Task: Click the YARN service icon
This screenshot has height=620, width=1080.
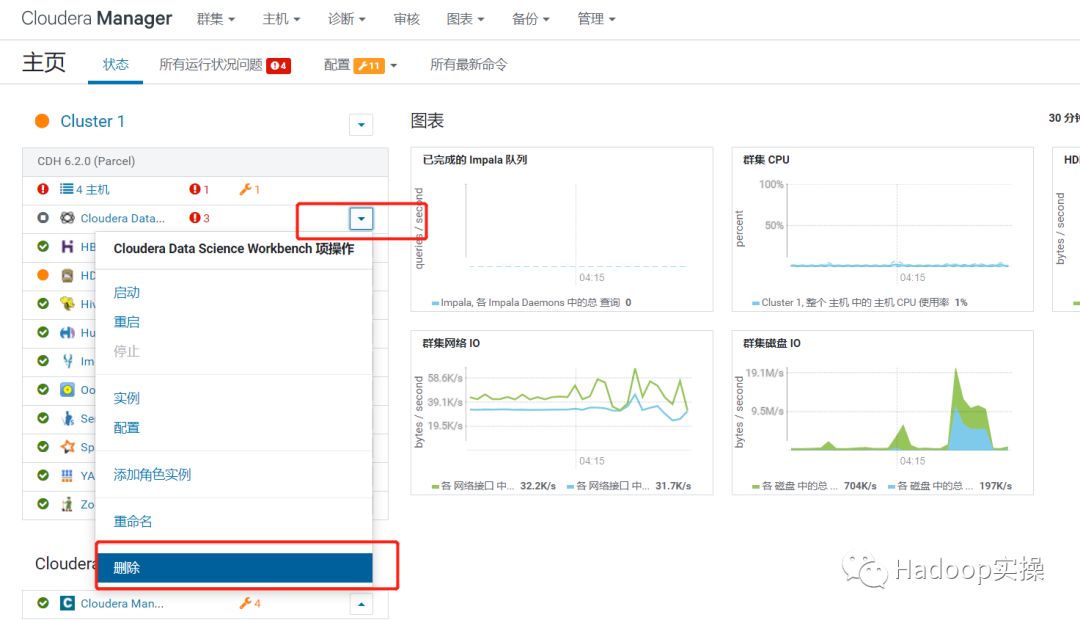Action: click(x=67, y=475)
